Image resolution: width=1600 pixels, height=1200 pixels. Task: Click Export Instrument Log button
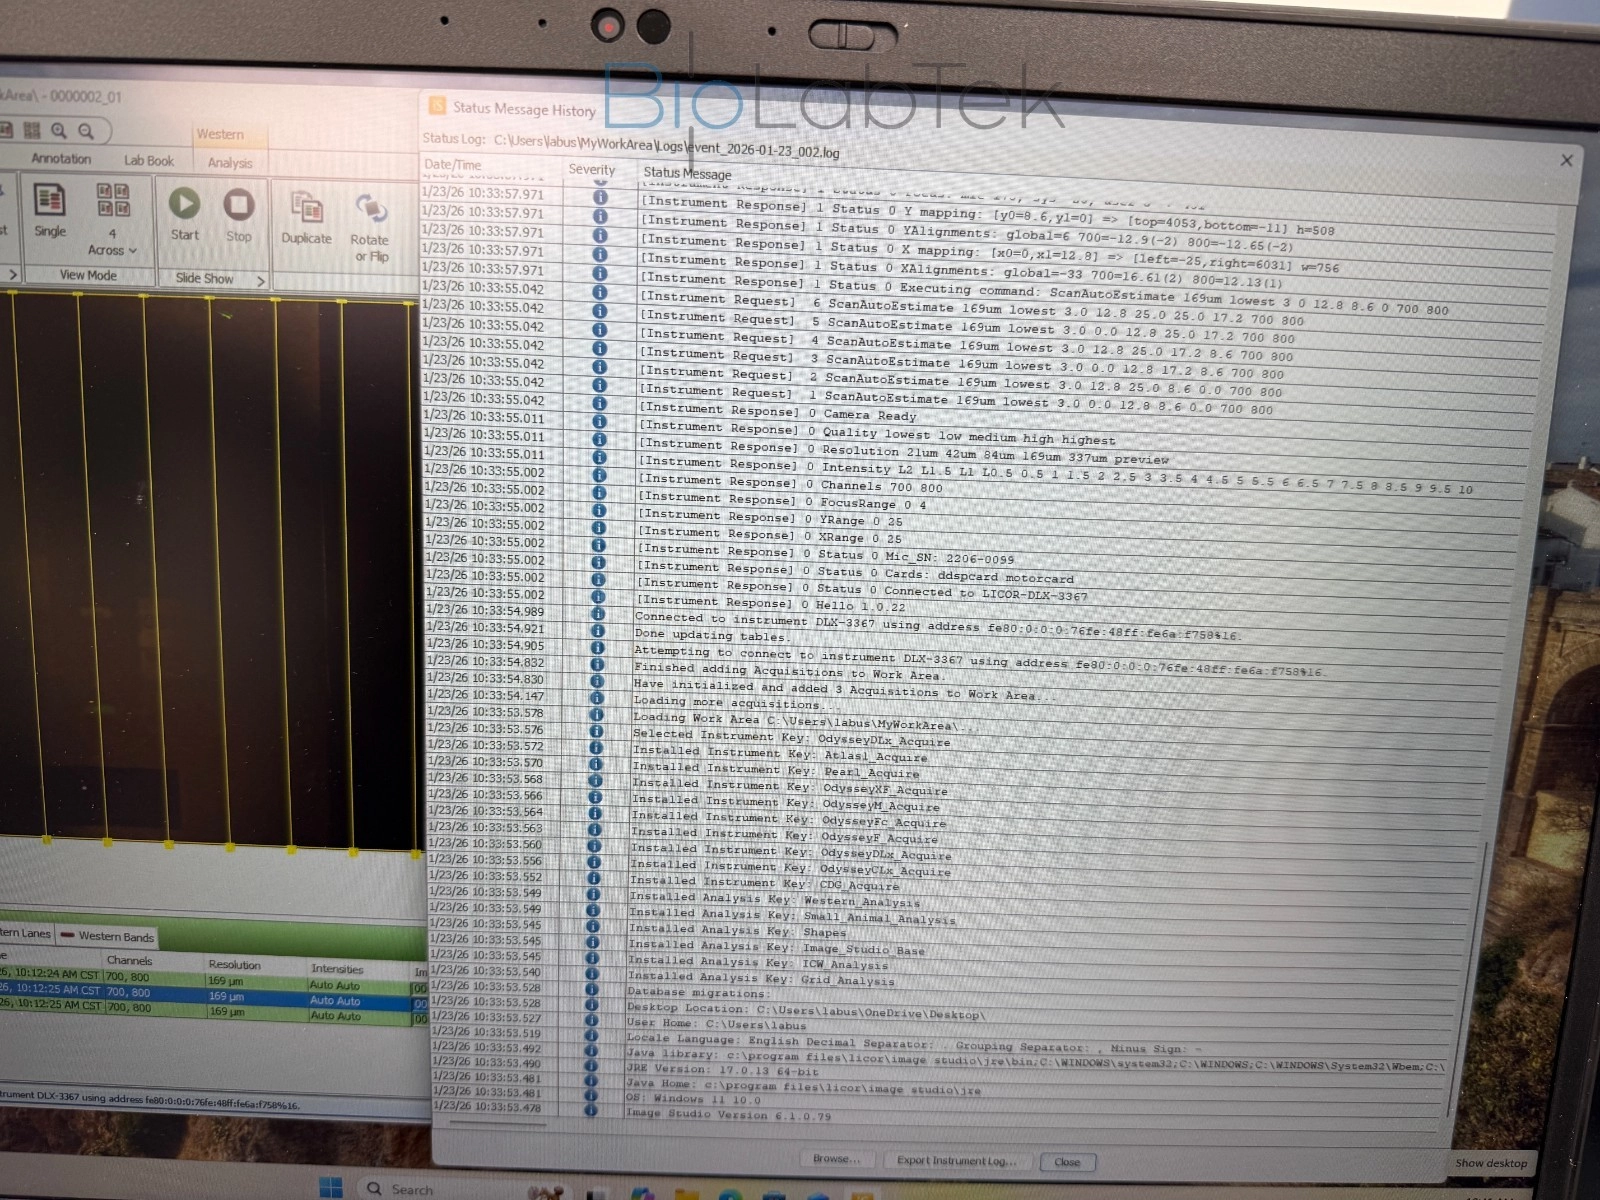(956, 1161)
